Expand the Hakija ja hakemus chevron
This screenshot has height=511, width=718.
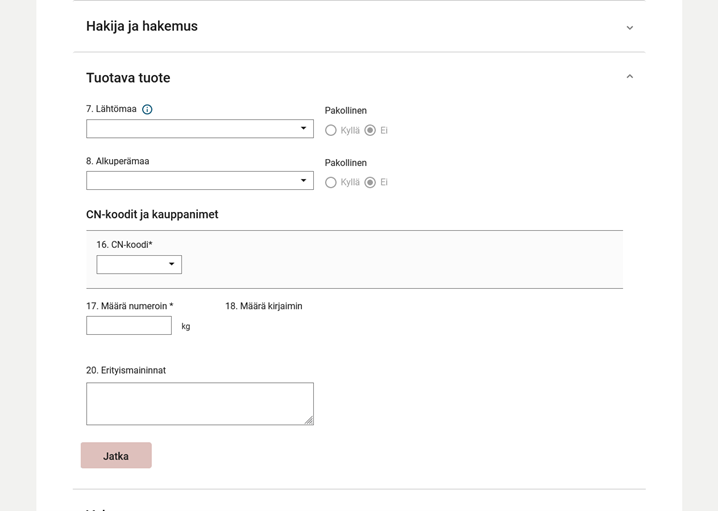pyautogui.click(x=629, y=28)
